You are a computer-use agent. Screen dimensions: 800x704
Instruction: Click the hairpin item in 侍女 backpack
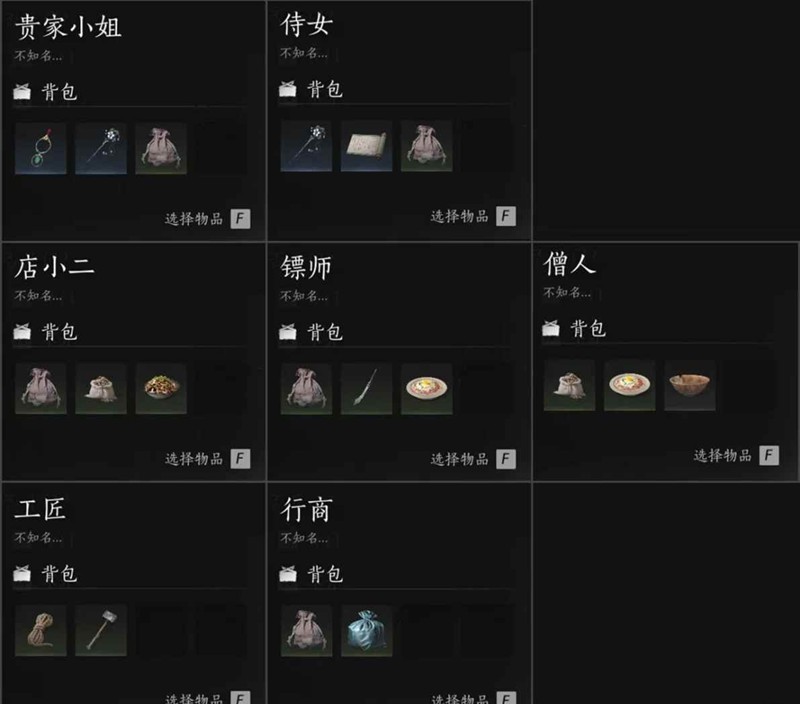coord(306,146)
